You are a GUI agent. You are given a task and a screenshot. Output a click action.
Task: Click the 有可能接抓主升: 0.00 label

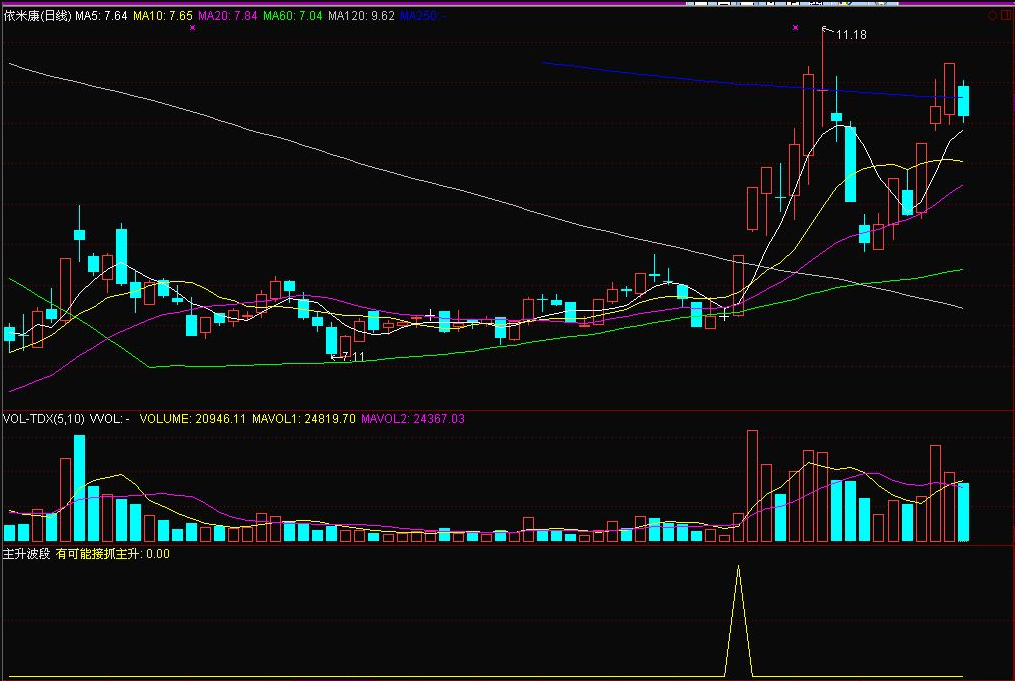tap(113, 554)
